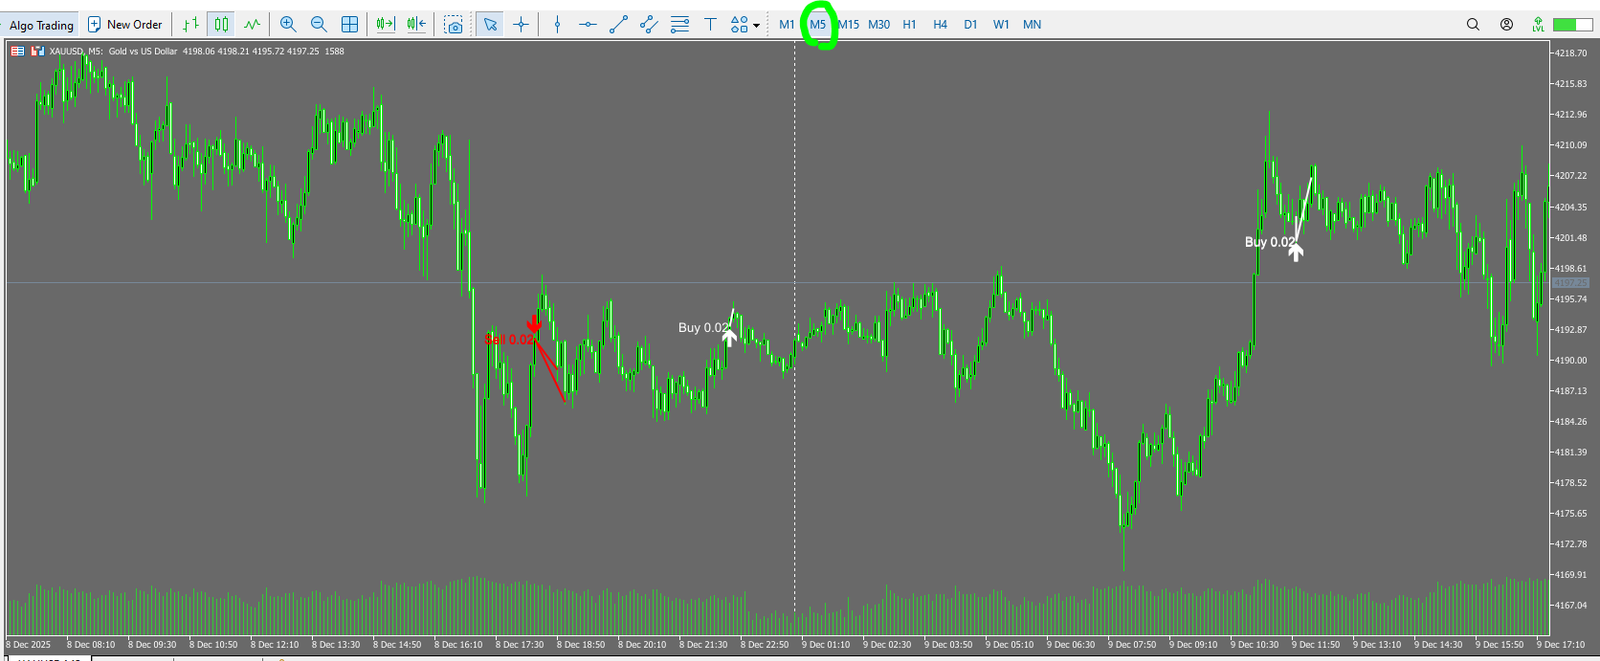Select the trendline drawing tool
1600x661 pixels.
click(x=619, y=24)
